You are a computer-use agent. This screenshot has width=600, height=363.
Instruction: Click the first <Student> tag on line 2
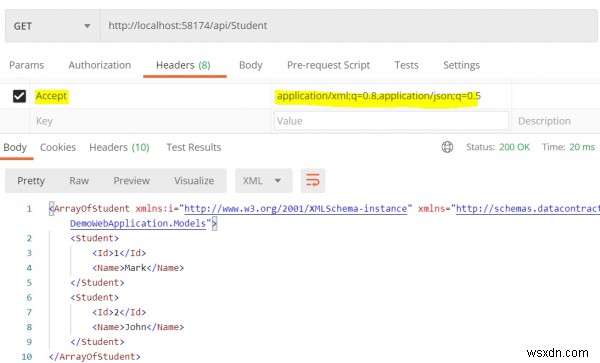pyautogui.click(x=95, y=238)
